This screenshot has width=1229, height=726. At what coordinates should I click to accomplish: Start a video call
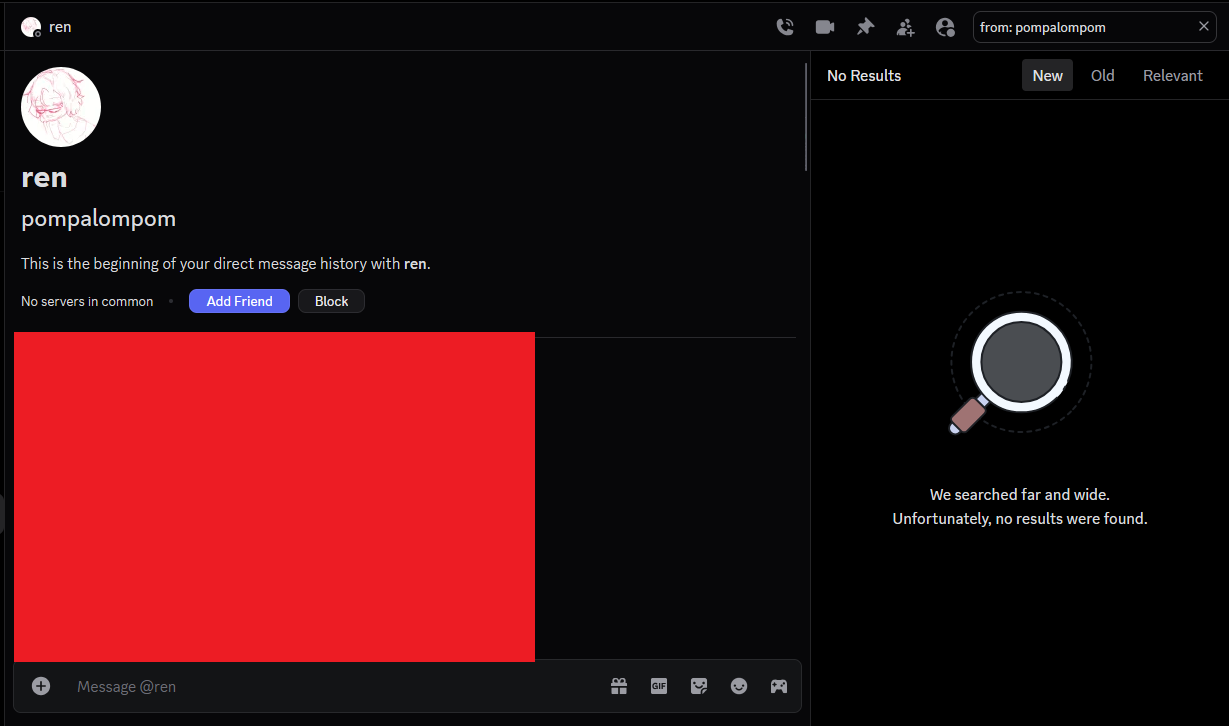click(x=825, y=27)
